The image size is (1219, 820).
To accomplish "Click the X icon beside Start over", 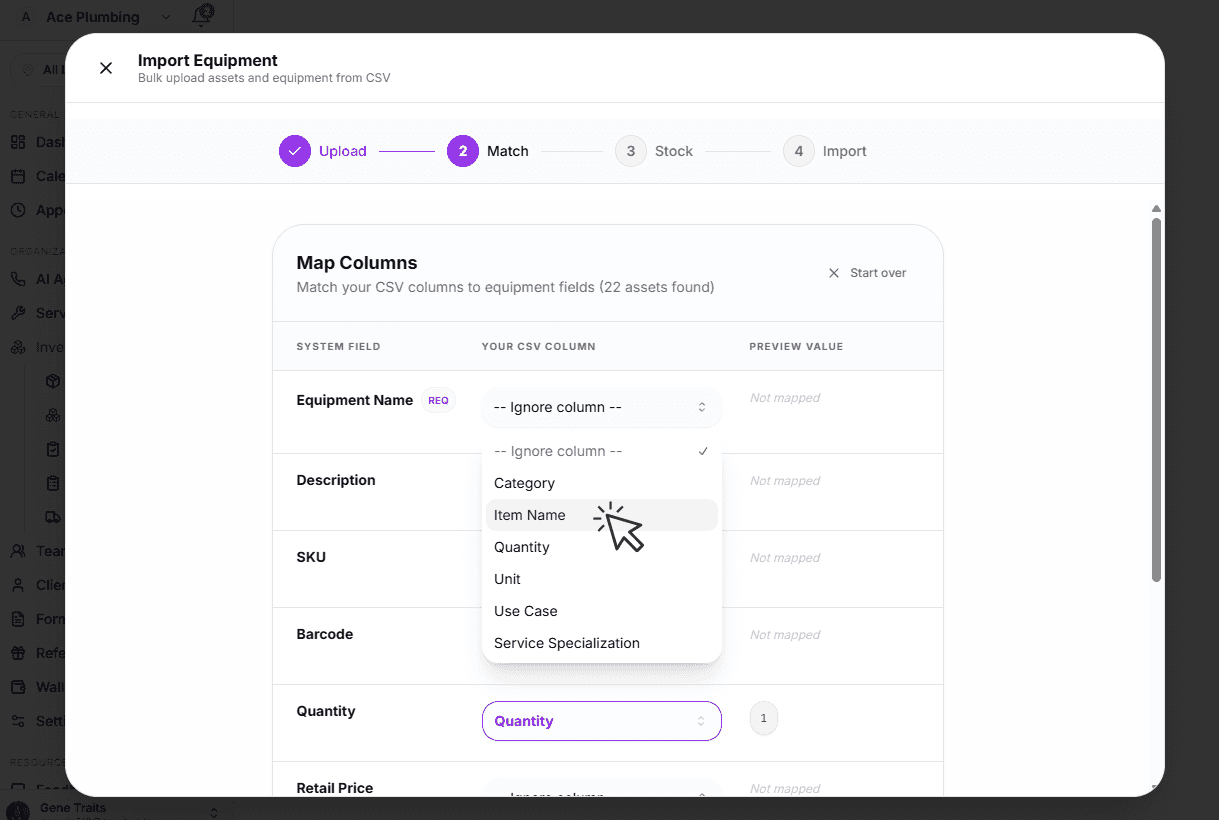I will (834, 273).
